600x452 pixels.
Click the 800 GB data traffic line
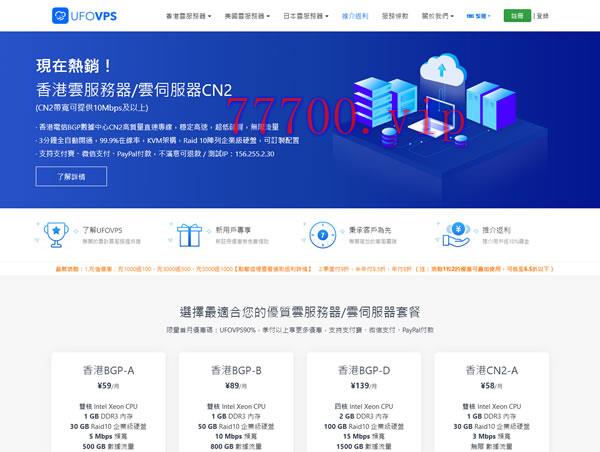(236, 446)
